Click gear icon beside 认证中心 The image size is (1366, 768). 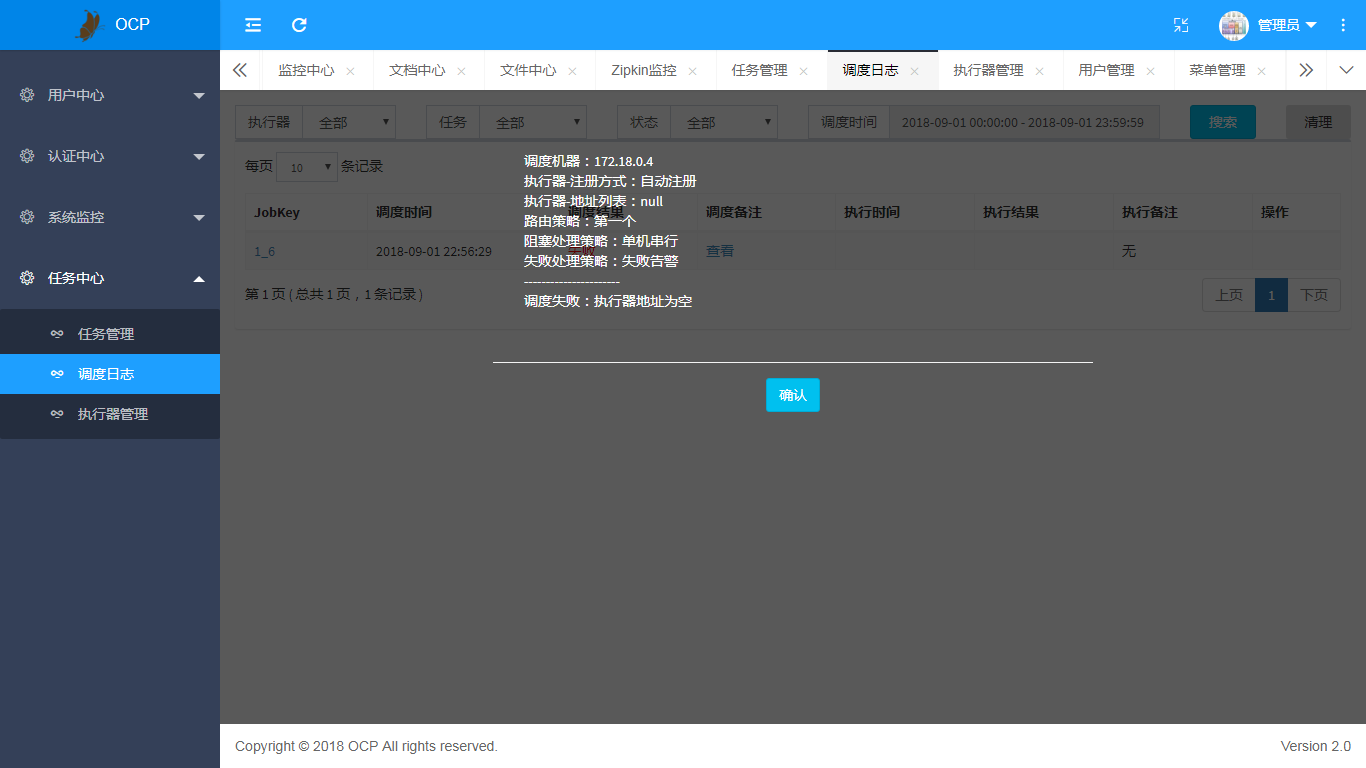pos(27,156)
